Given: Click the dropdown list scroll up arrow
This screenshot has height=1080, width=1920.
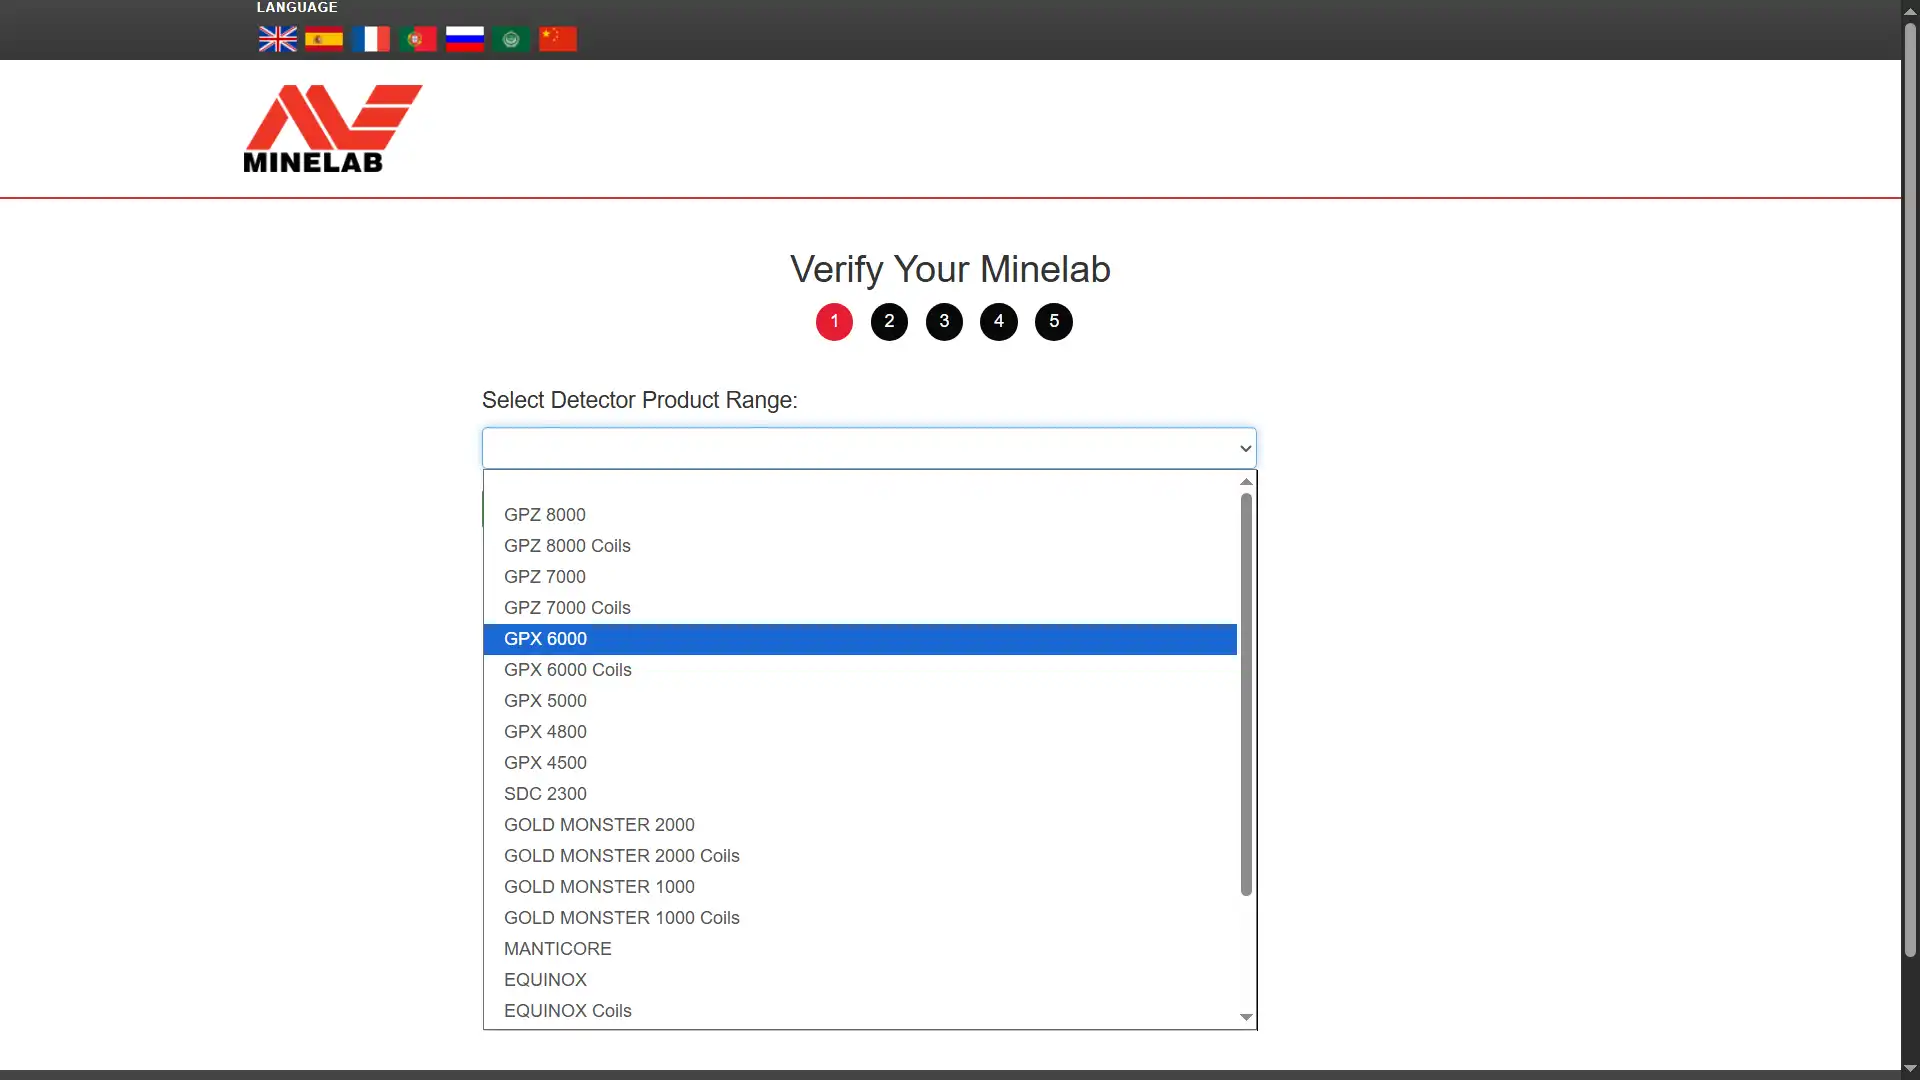Looking at the screenshot, I should coord(1246,482).
